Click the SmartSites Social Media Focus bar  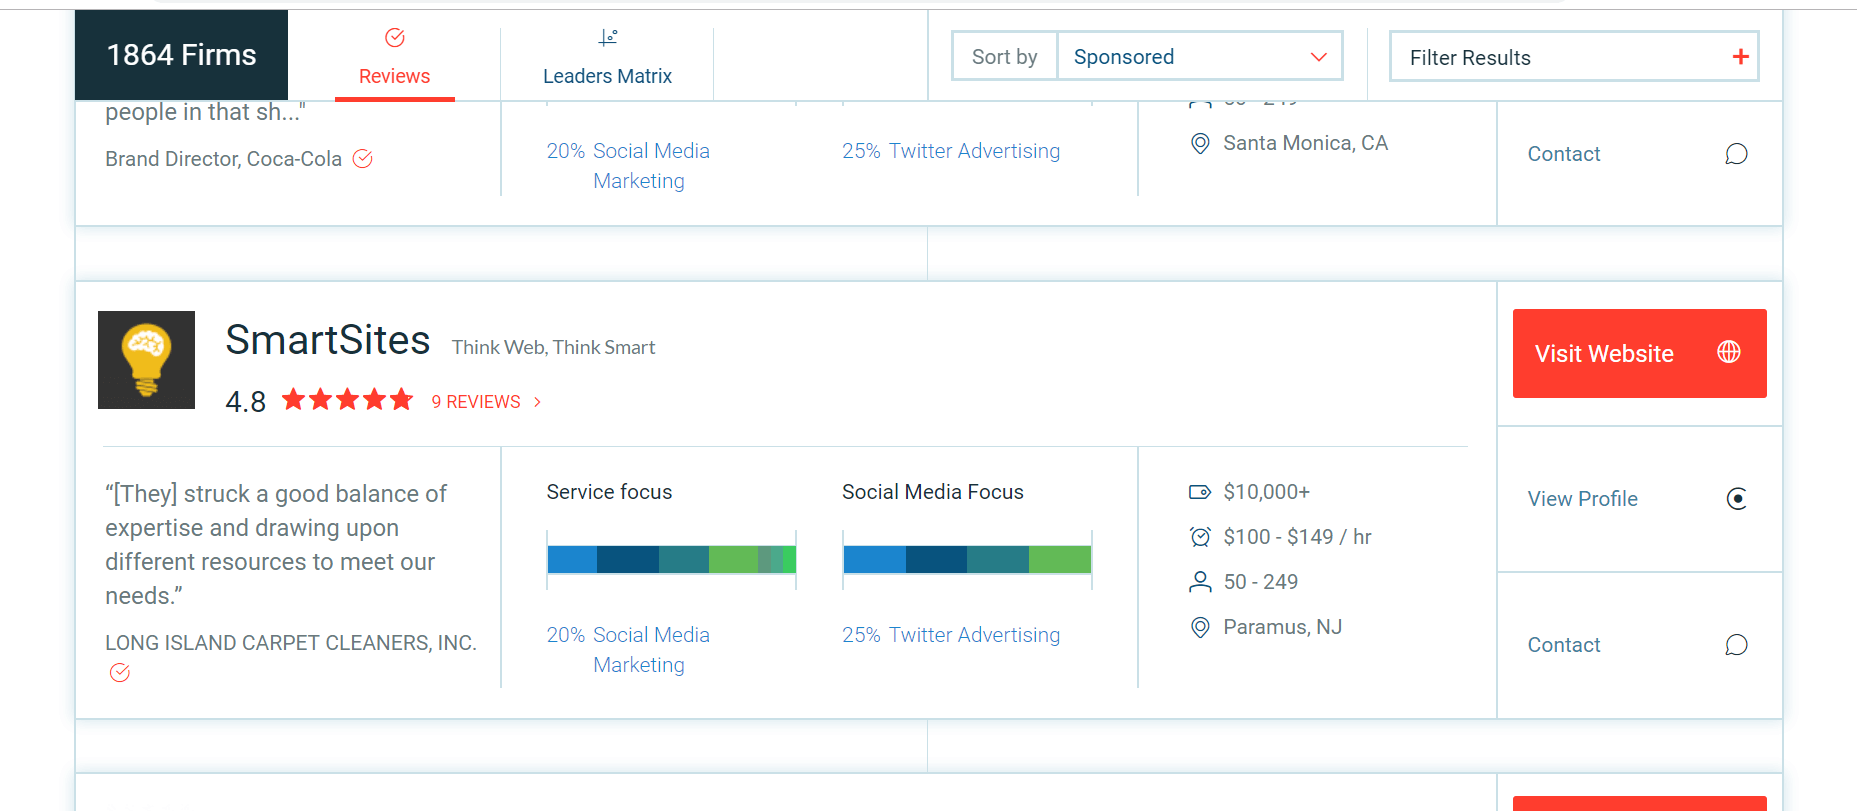coord(967,559)
